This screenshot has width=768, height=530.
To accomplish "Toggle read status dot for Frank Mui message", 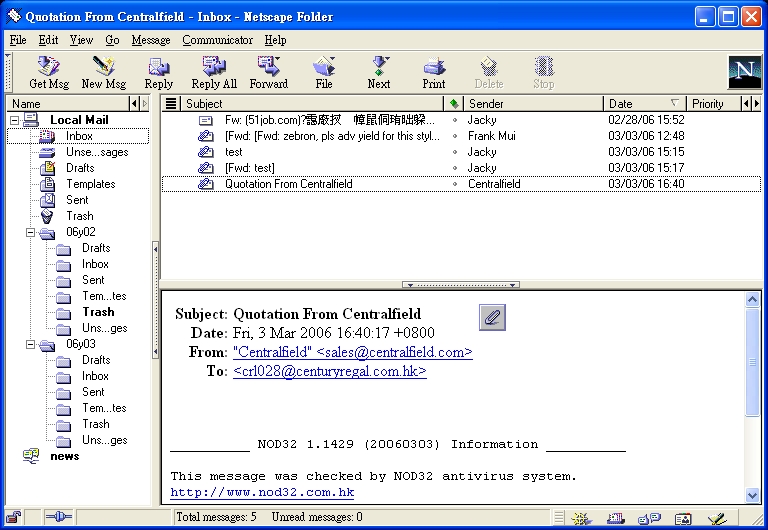I will point(455,136).
